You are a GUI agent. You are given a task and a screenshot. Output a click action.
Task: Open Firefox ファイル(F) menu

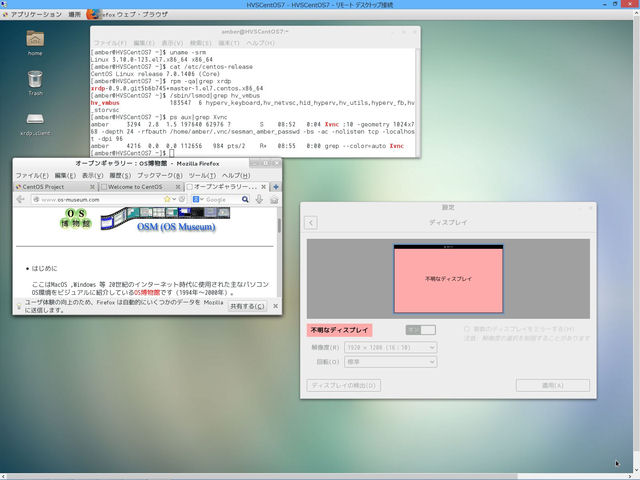pyautogui.click(x=32, y=175)
